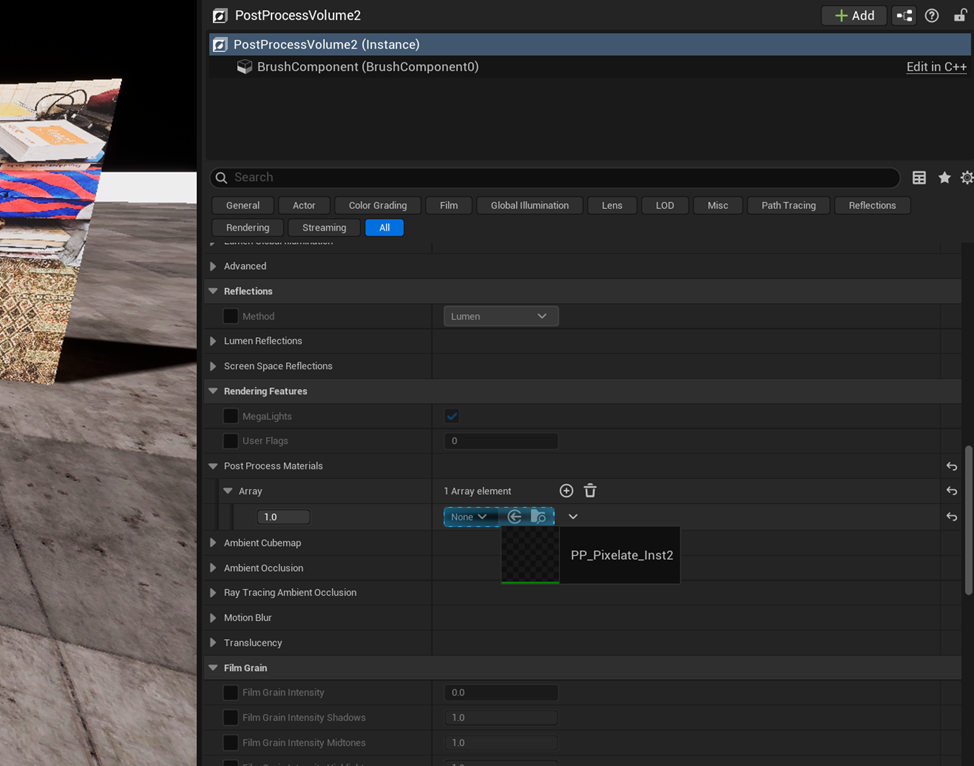The width and height of the screenshot is (974, 766).
Task: Click the Edit in C++ link
Action: (x=936, y=67)
